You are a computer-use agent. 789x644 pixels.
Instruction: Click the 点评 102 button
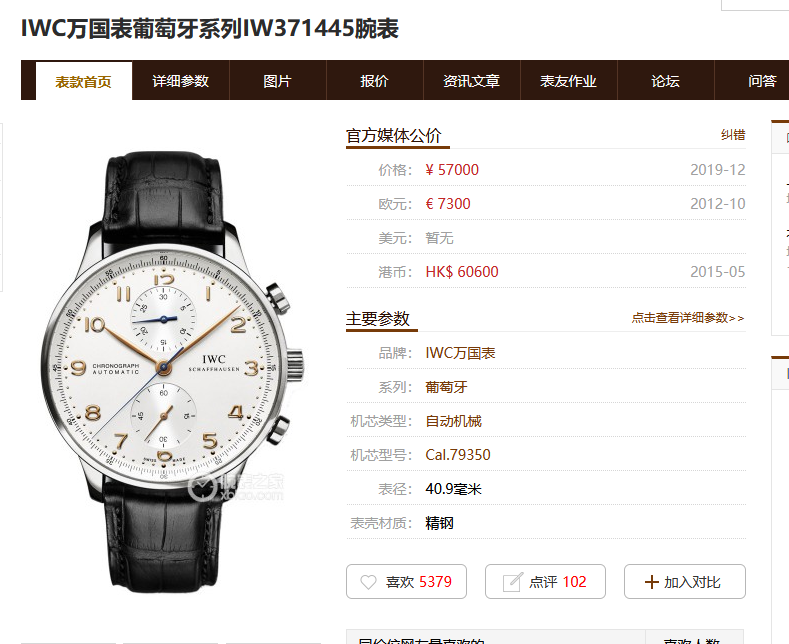coord(545,582)
